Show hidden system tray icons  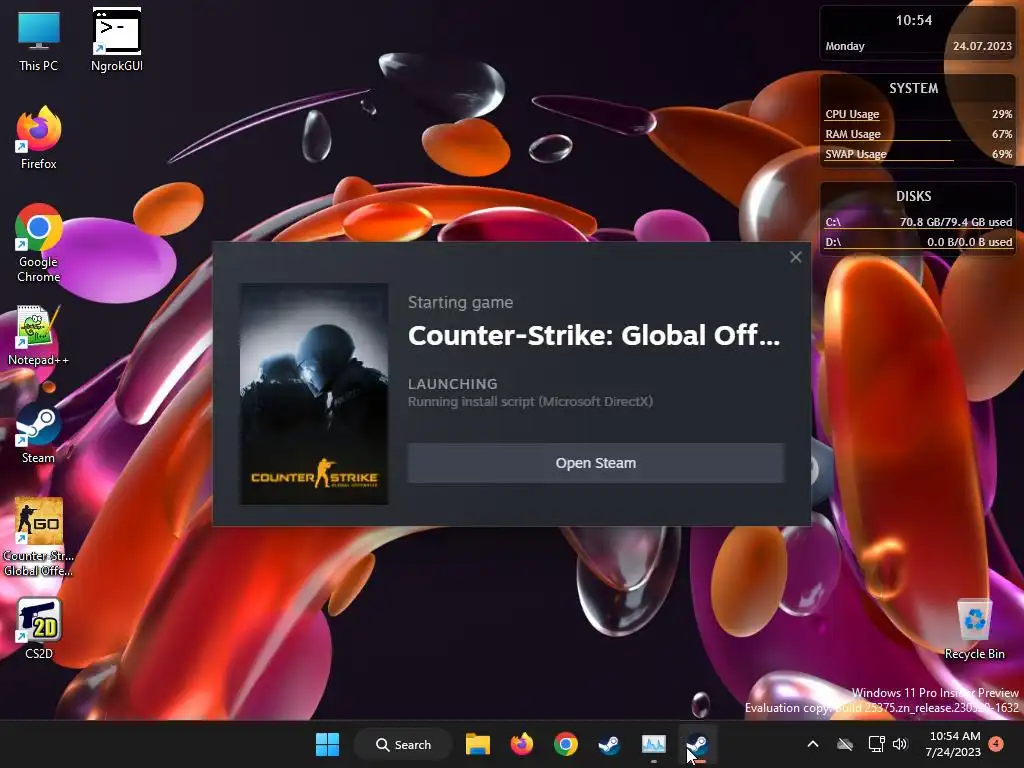pyautogui.click(x=813, y=744)
